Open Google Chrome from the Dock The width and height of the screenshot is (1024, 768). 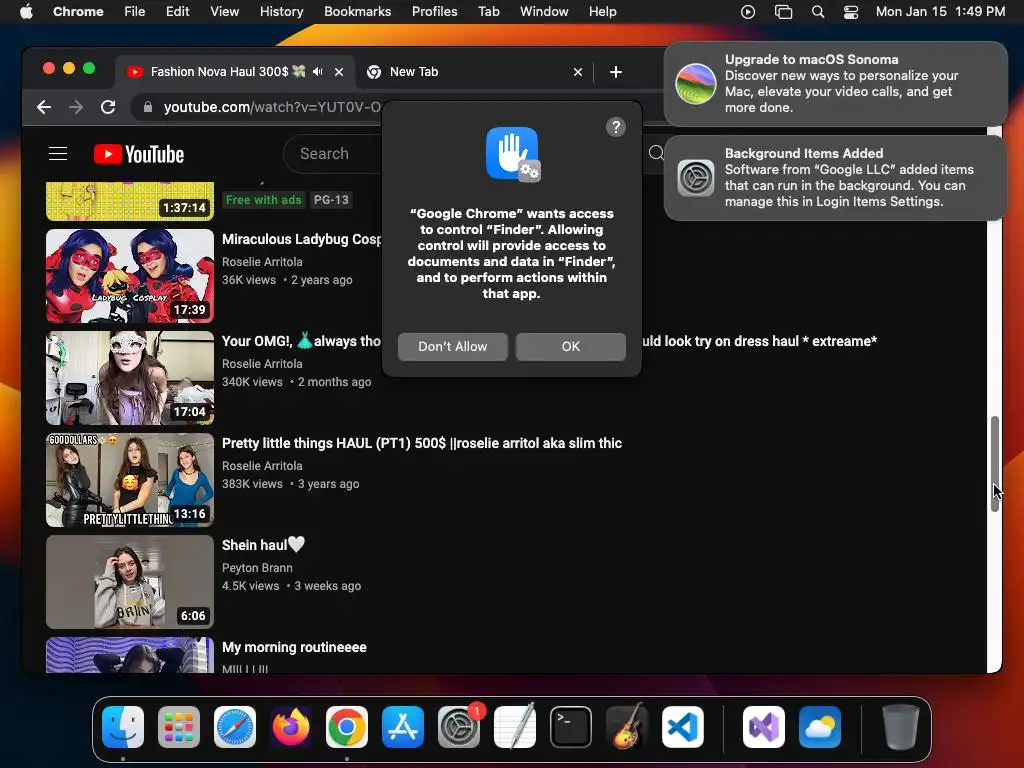tap(347, 727)
